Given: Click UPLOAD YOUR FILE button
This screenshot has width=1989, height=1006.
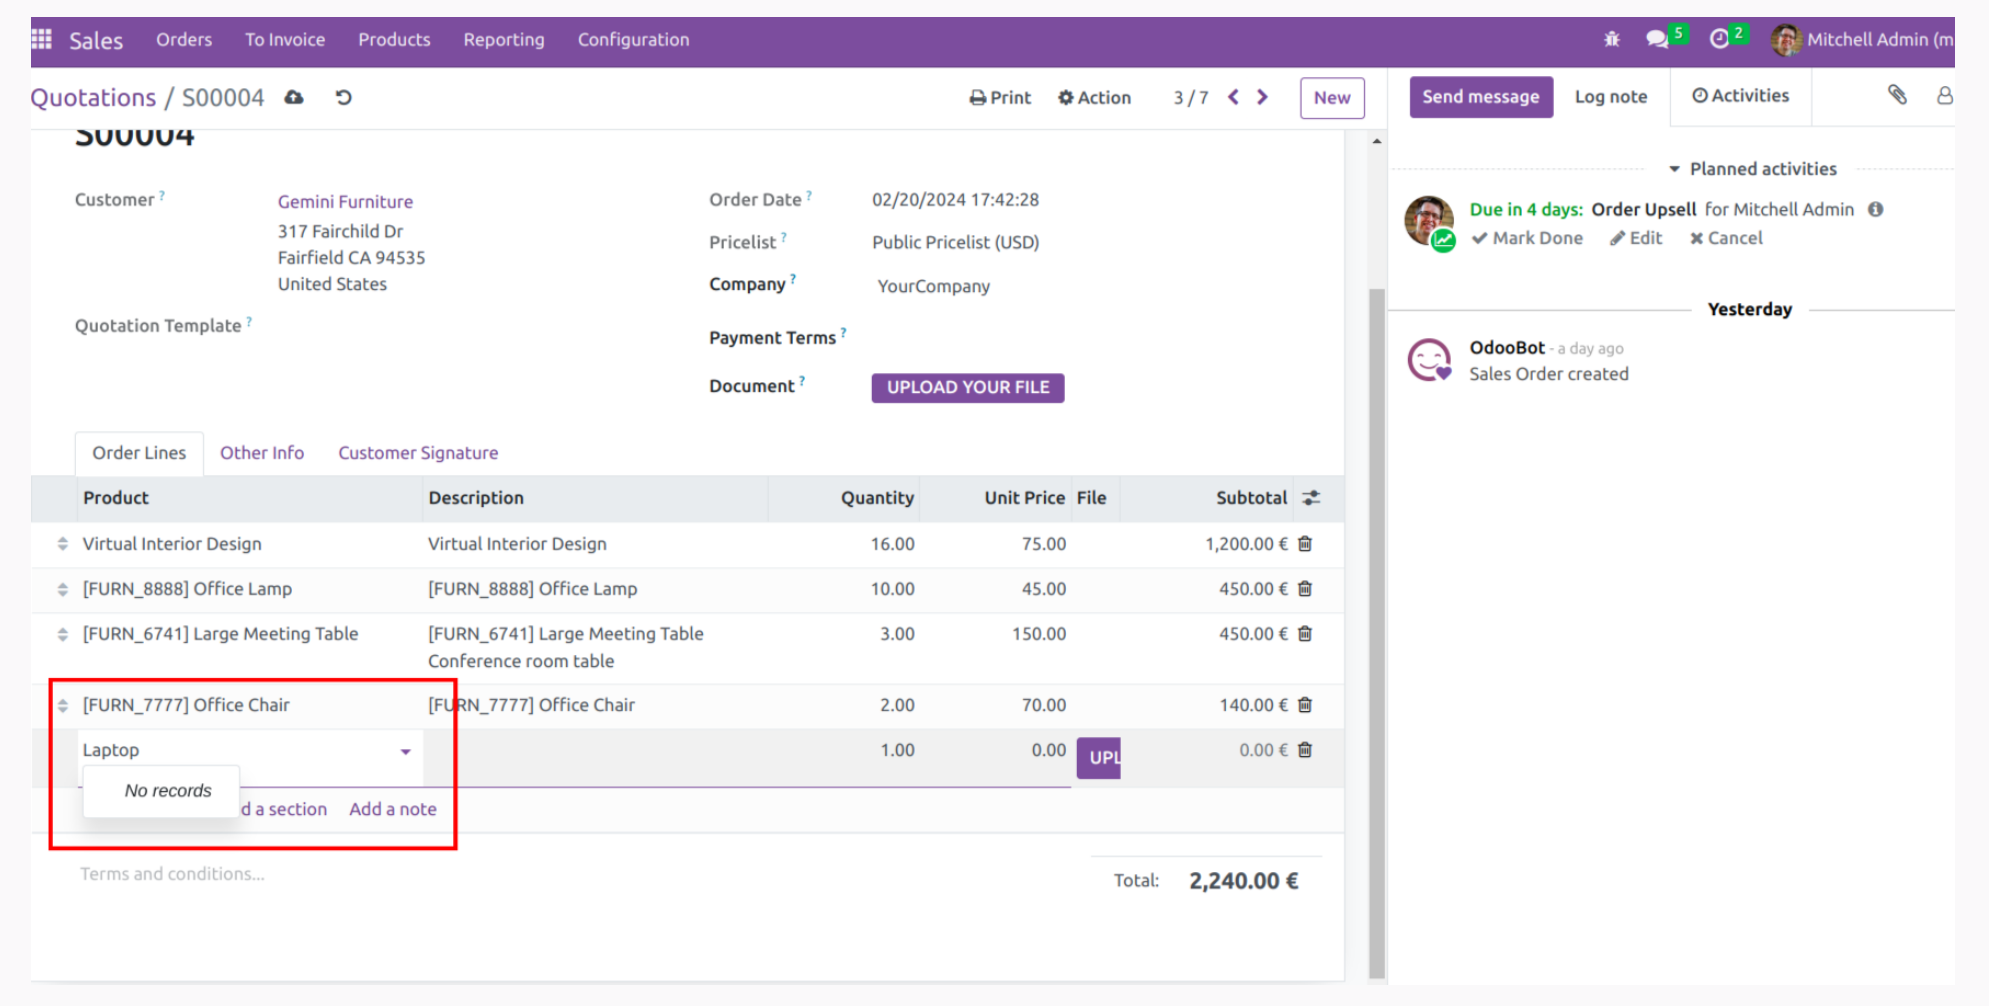Looking at the screenshot, I should [968, 388].
